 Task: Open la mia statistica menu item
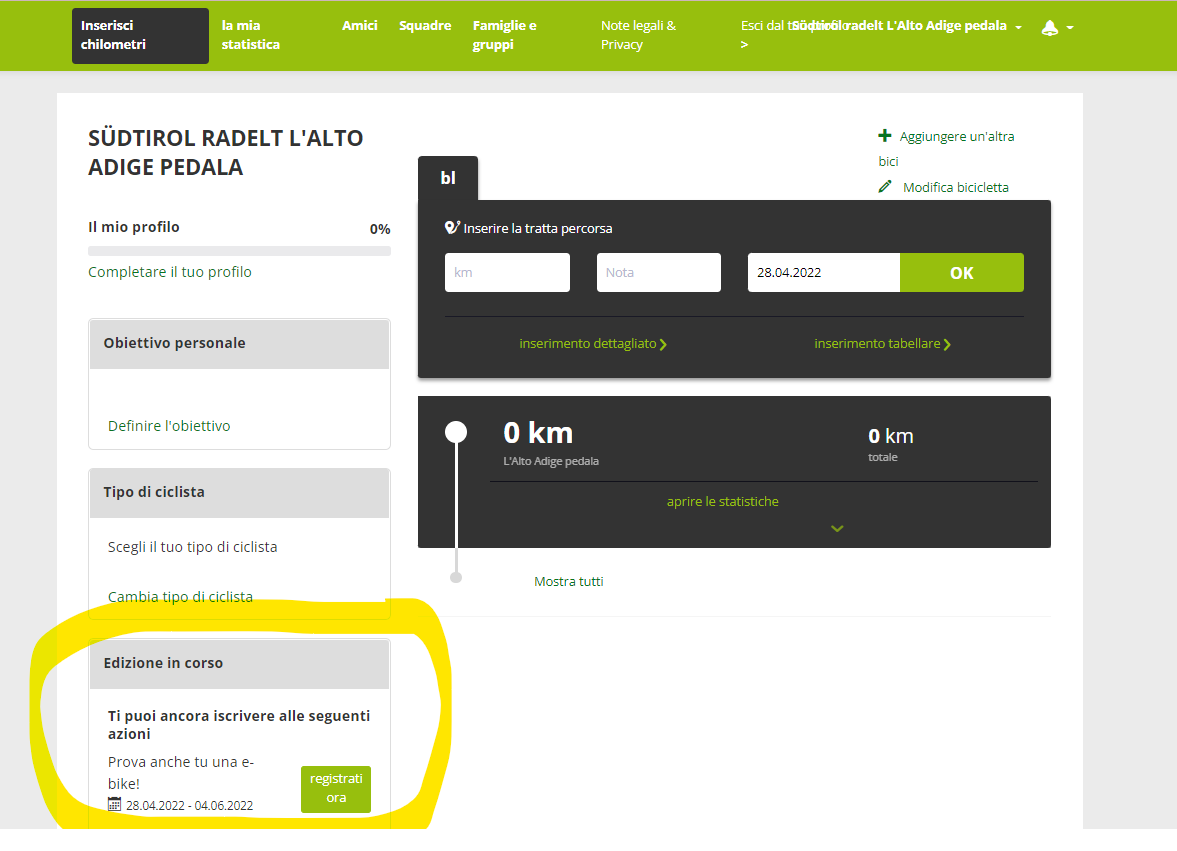[251, 35]
